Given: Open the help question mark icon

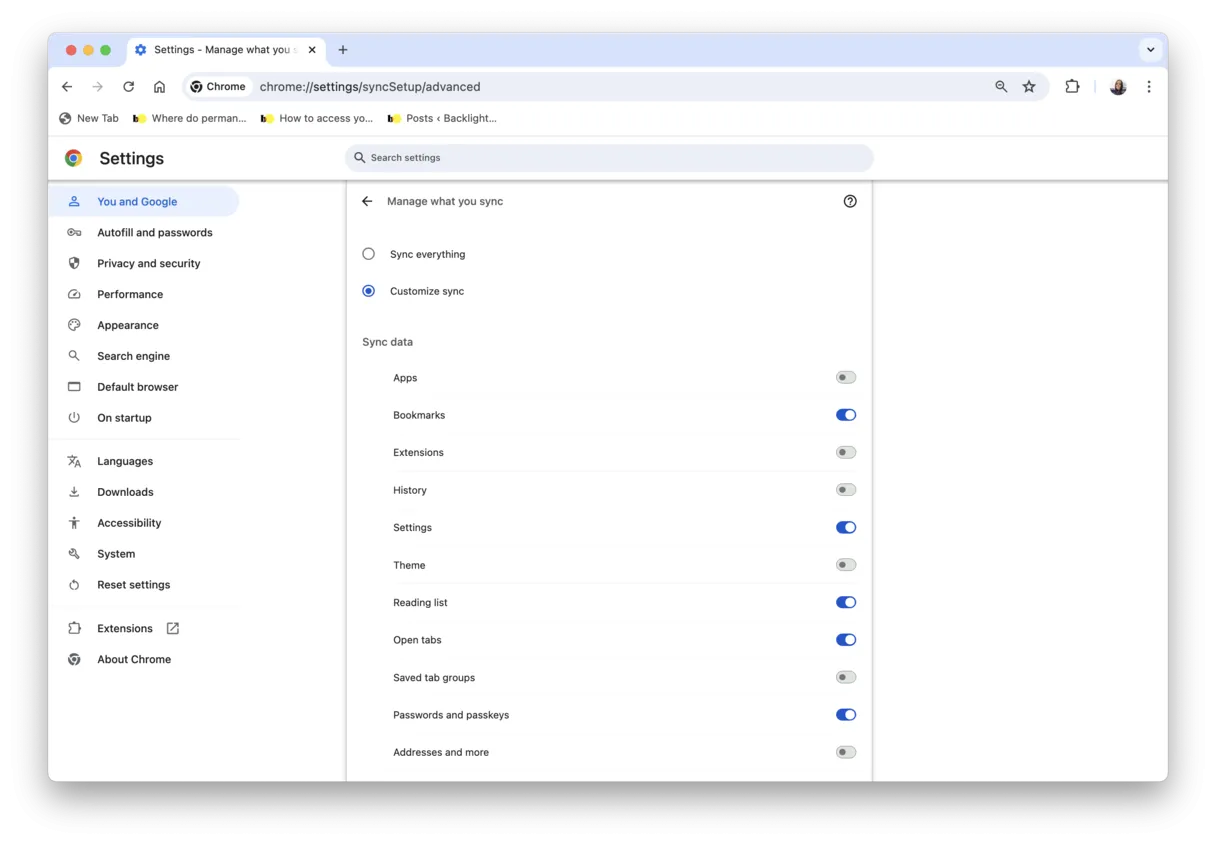Looking at the screenshot, I should coord(850,201).
